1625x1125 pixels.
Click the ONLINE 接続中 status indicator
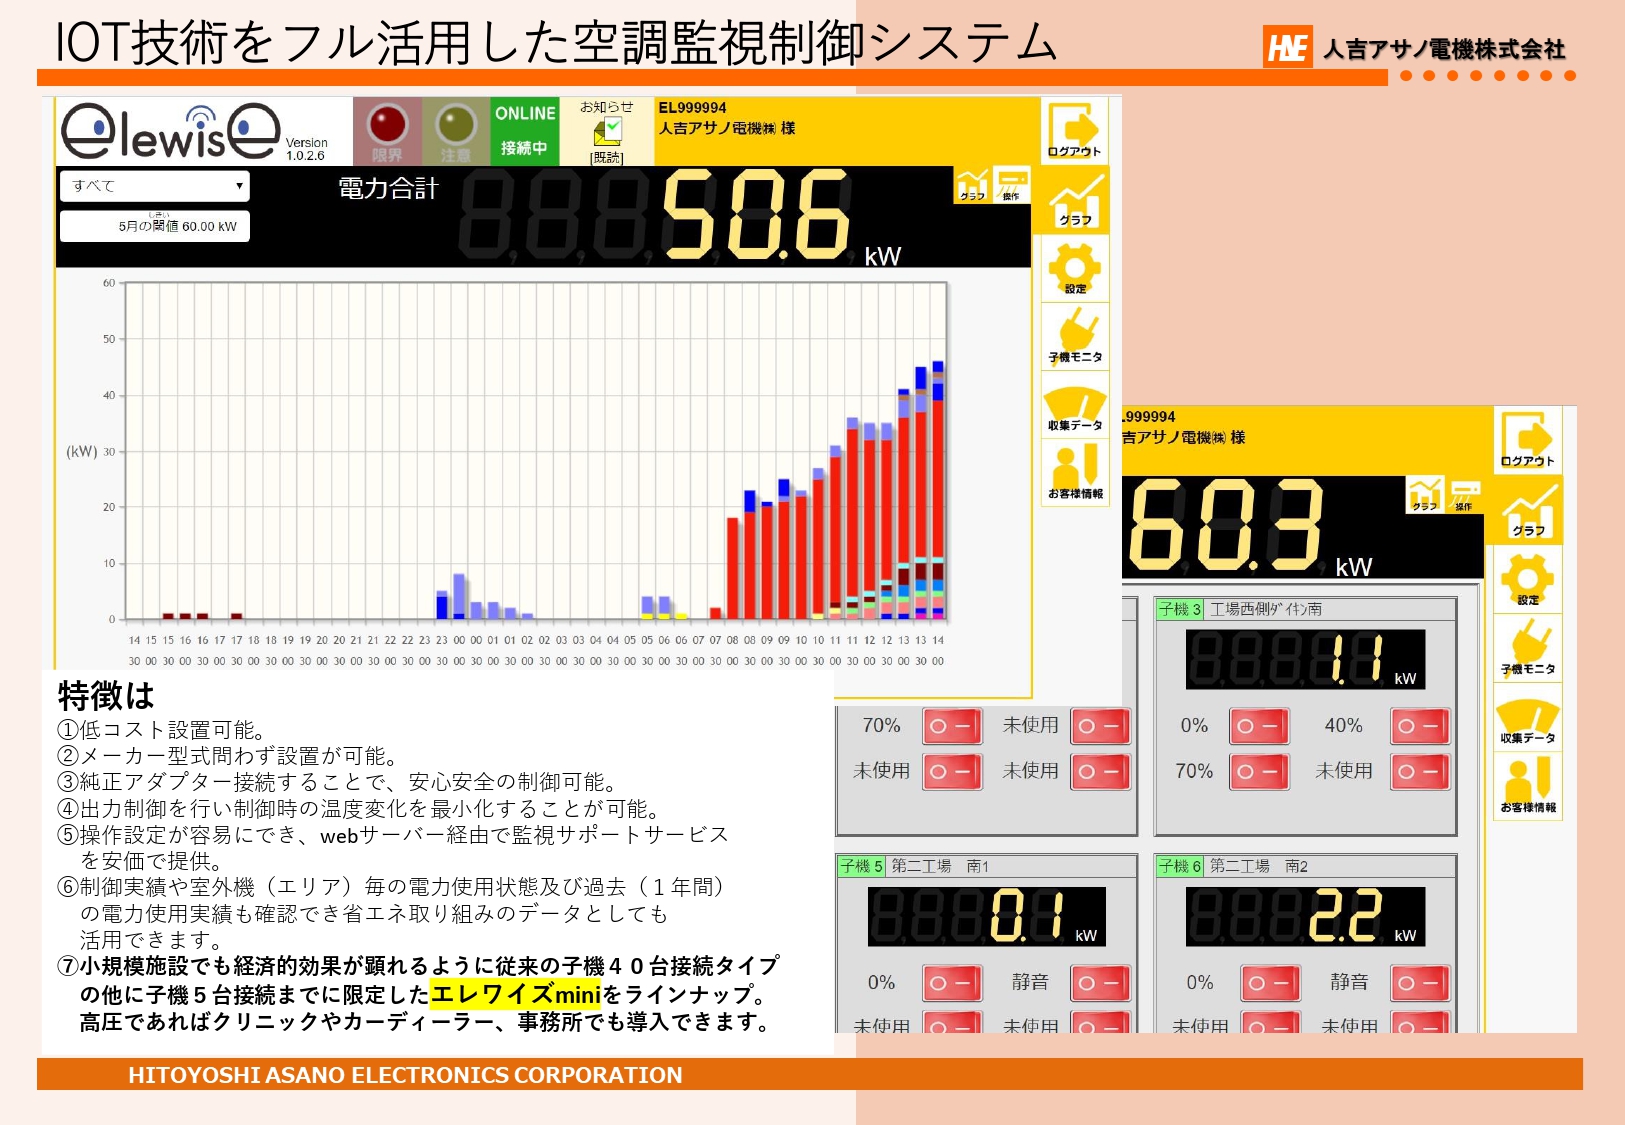[524, 131]
